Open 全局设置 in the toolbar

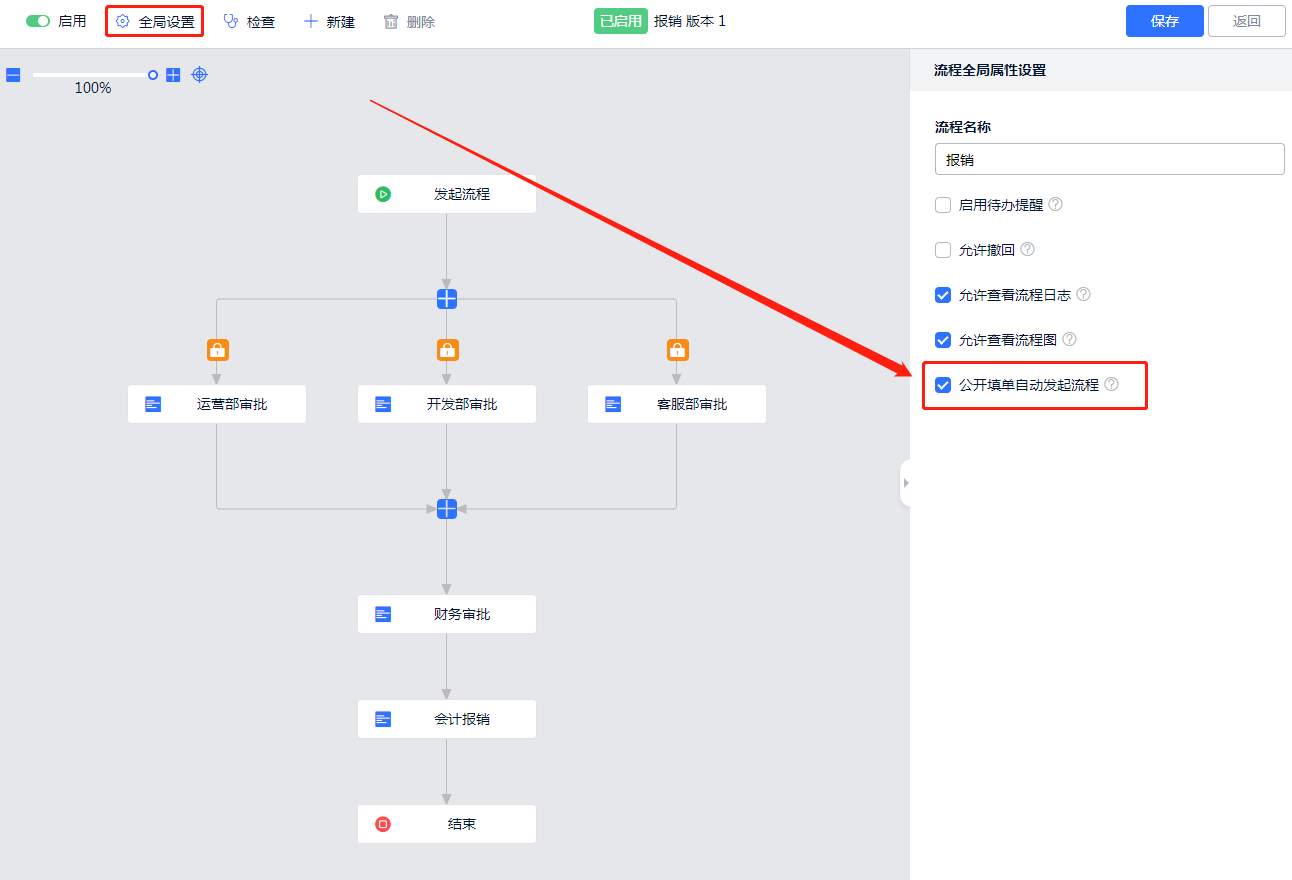155,21
